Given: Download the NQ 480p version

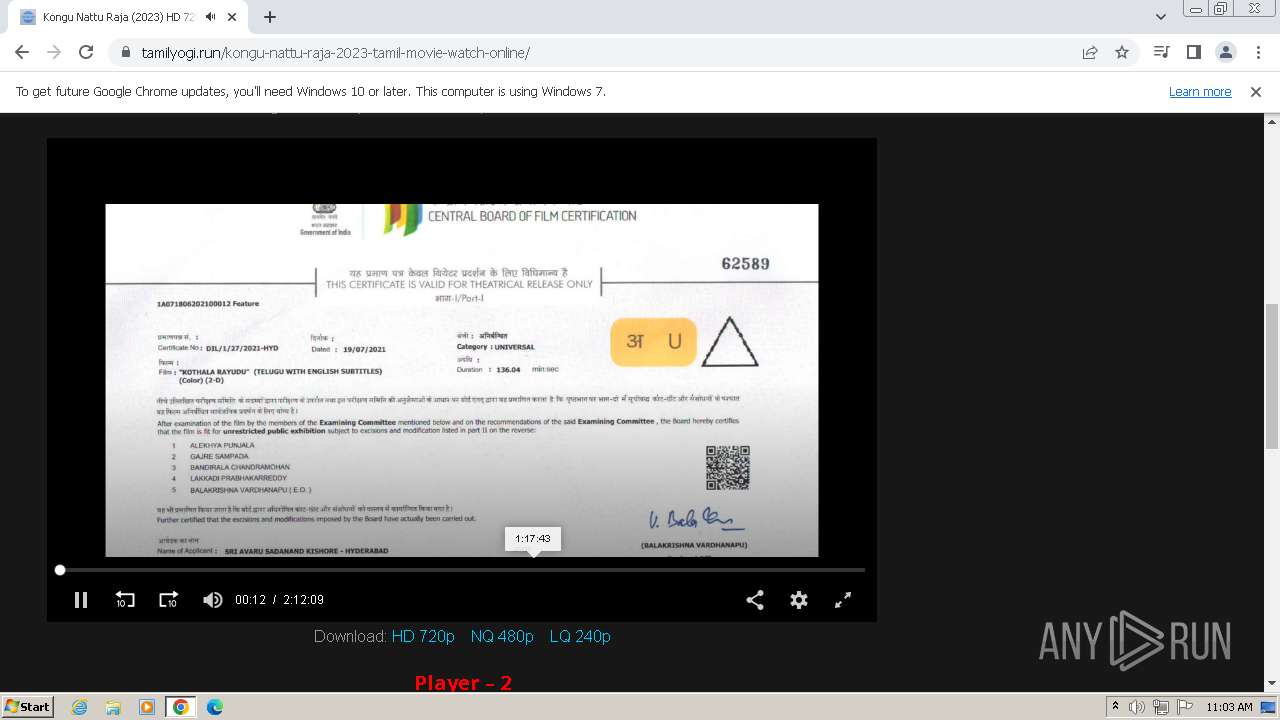Looking at the screenshot, I should pos(502,636).
